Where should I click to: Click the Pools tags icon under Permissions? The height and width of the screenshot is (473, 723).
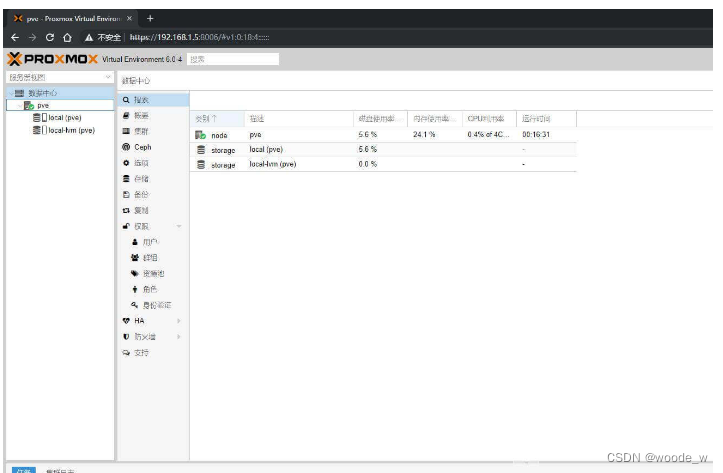(135, 274)
